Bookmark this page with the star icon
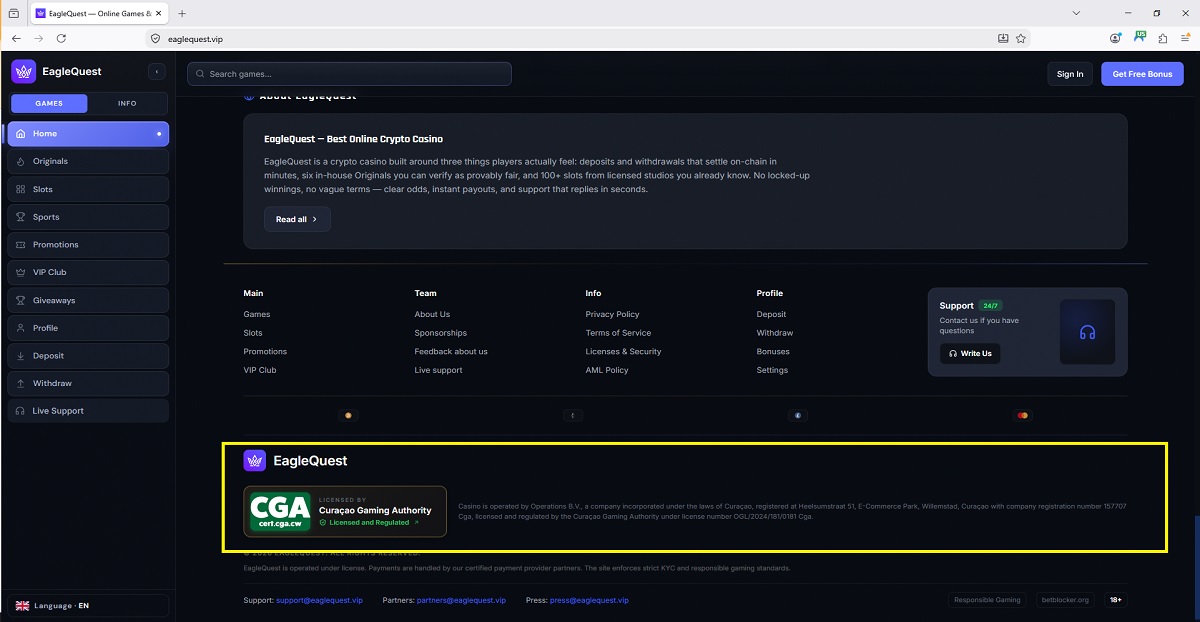Image resolution: width=1200 pixels, height=622 pixels. [1021, 38]
